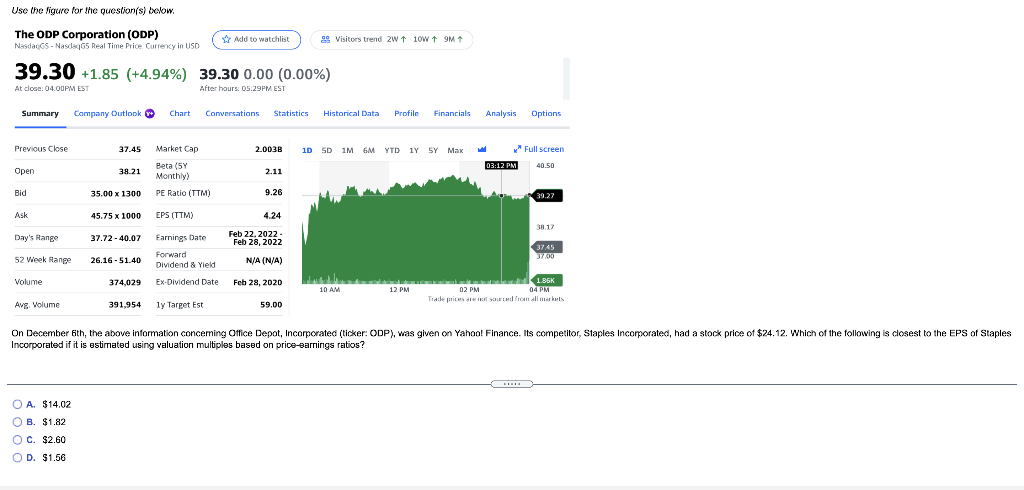Select answer option B $1.82
Screen dimensions: 1024x490
(18, 422)
